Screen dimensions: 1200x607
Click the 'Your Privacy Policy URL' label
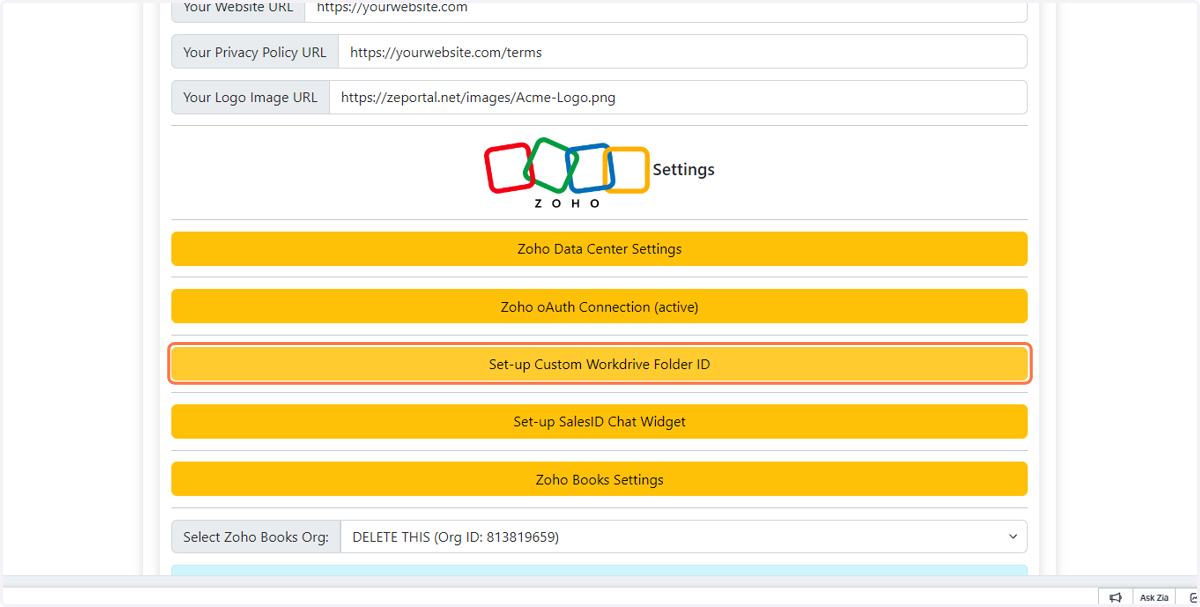pos(255,52)
